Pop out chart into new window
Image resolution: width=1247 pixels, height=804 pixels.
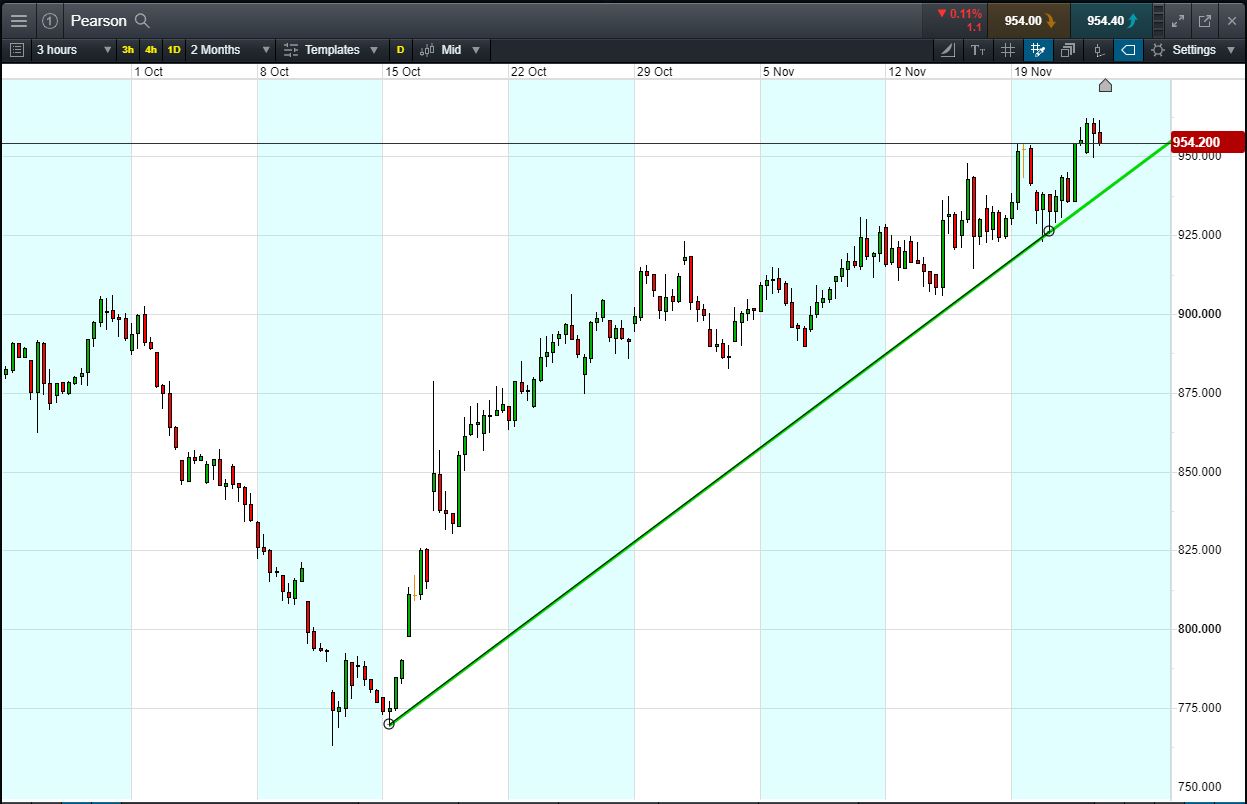1205,20
